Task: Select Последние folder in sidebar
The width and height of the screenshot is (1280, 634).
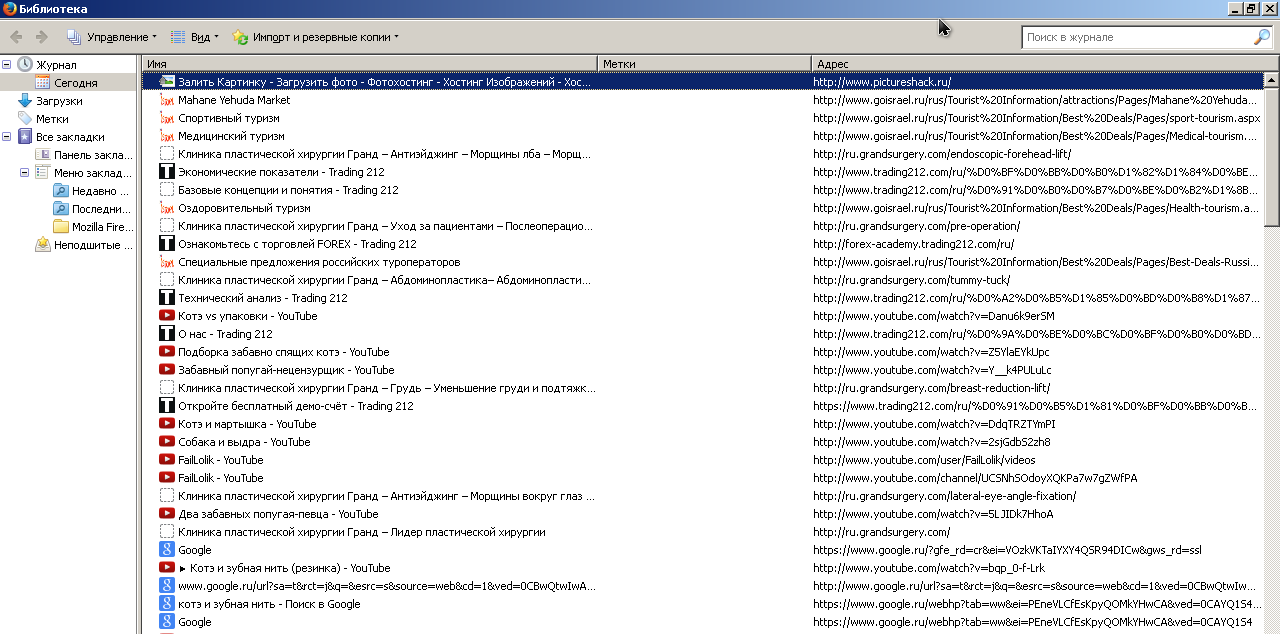Action: tap(102, 209)
